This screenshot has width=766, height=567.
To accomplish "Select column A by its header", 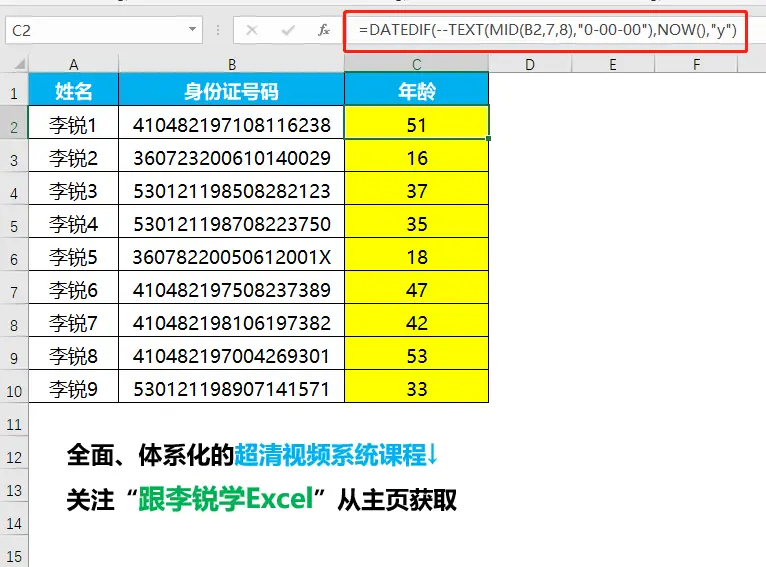I will click(74, 64).
